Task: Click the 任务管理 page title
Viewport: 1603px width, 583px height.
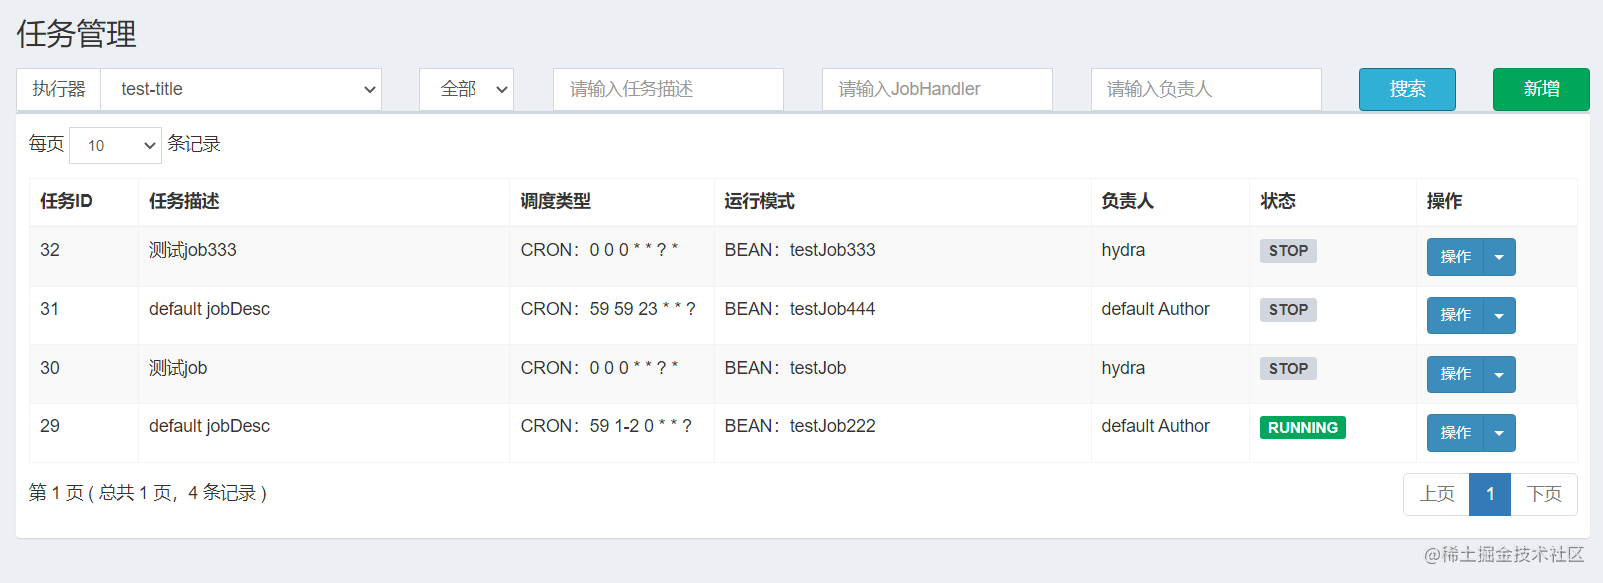Action: 76,34
